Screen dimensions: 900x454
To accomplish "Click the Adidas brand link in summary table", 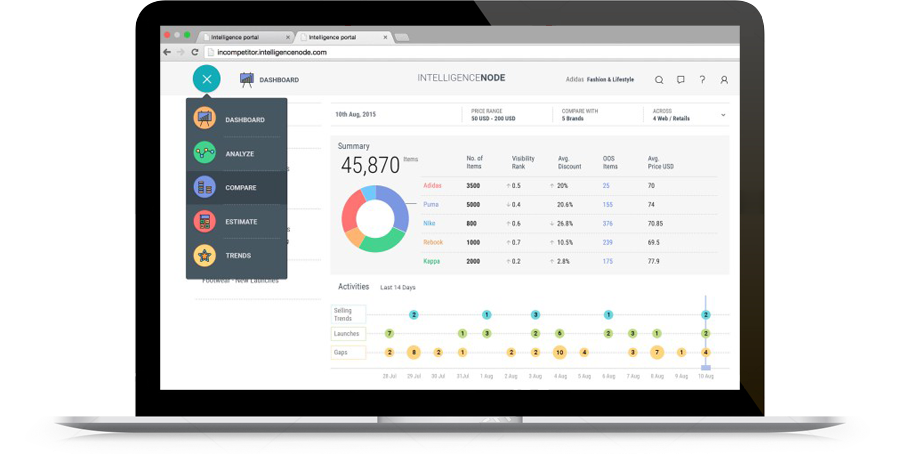I will 432,186.
